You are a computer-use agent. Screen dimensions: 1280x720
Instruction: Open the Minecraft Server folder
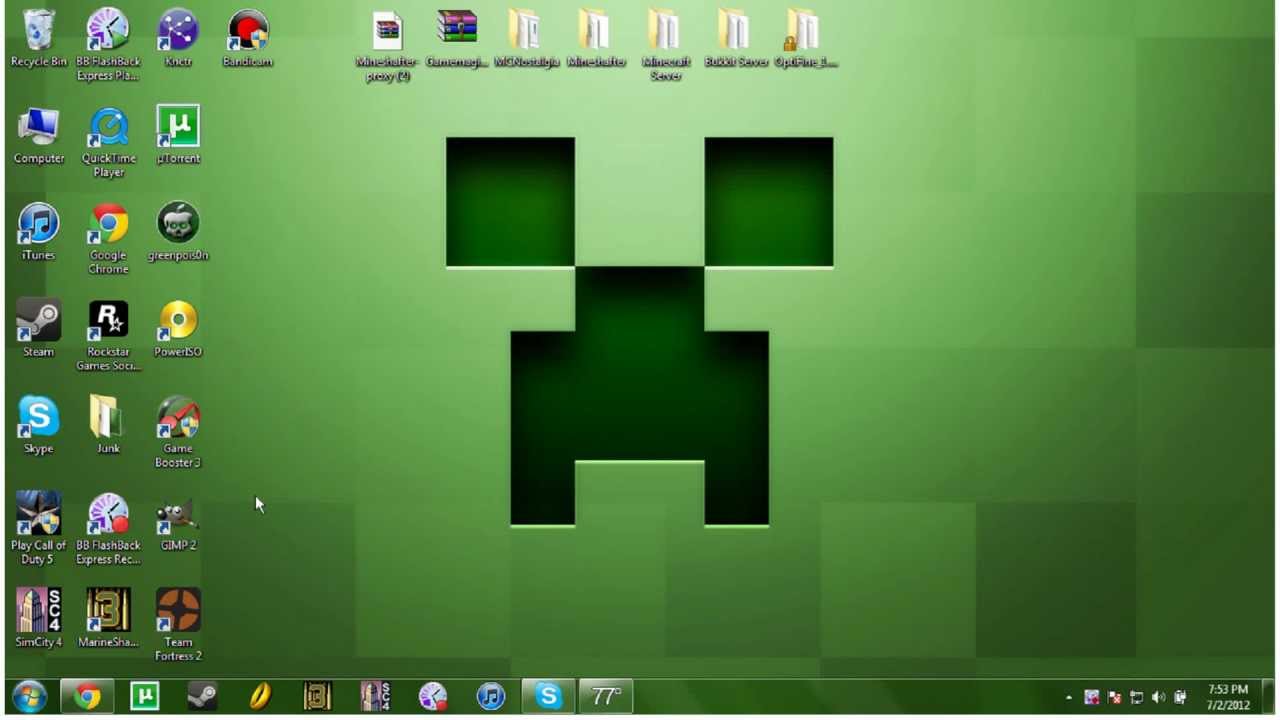pyautogui.click(x=666, y=46)
